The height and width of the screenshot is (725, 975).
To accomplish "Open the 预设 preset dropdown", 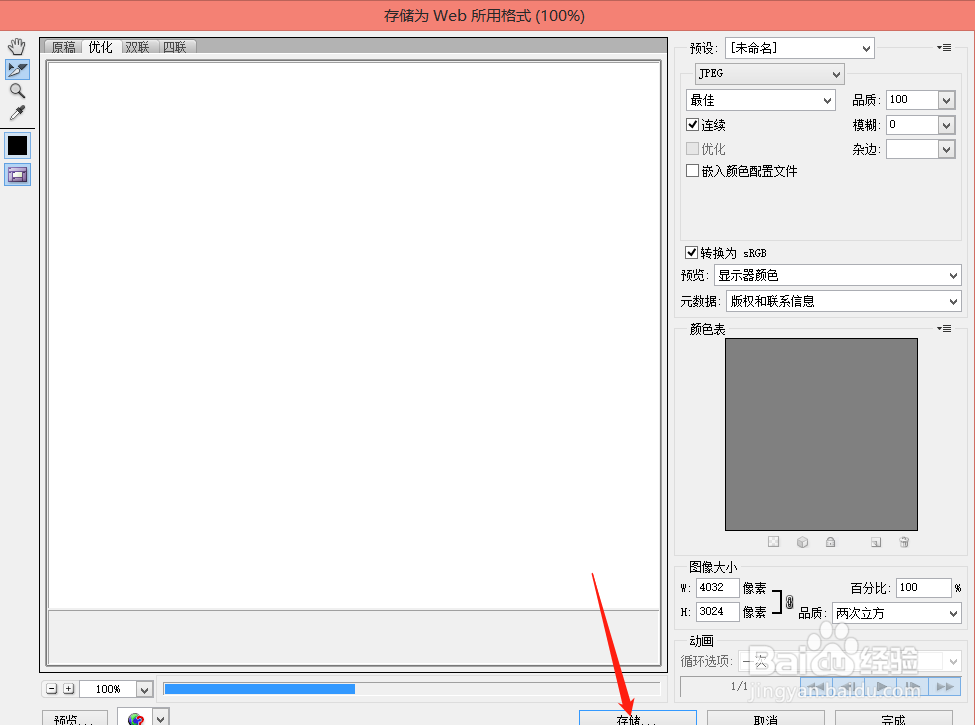I will pyautogui.click(x=800, y=48).
